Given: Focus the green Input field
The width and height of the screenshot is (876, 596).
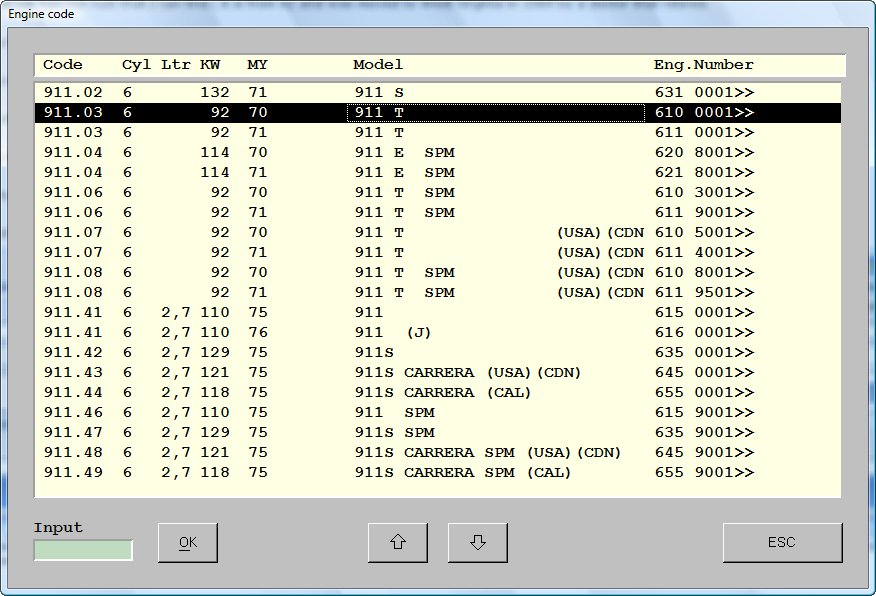Looking at the screenshot, I should point(83,550).
